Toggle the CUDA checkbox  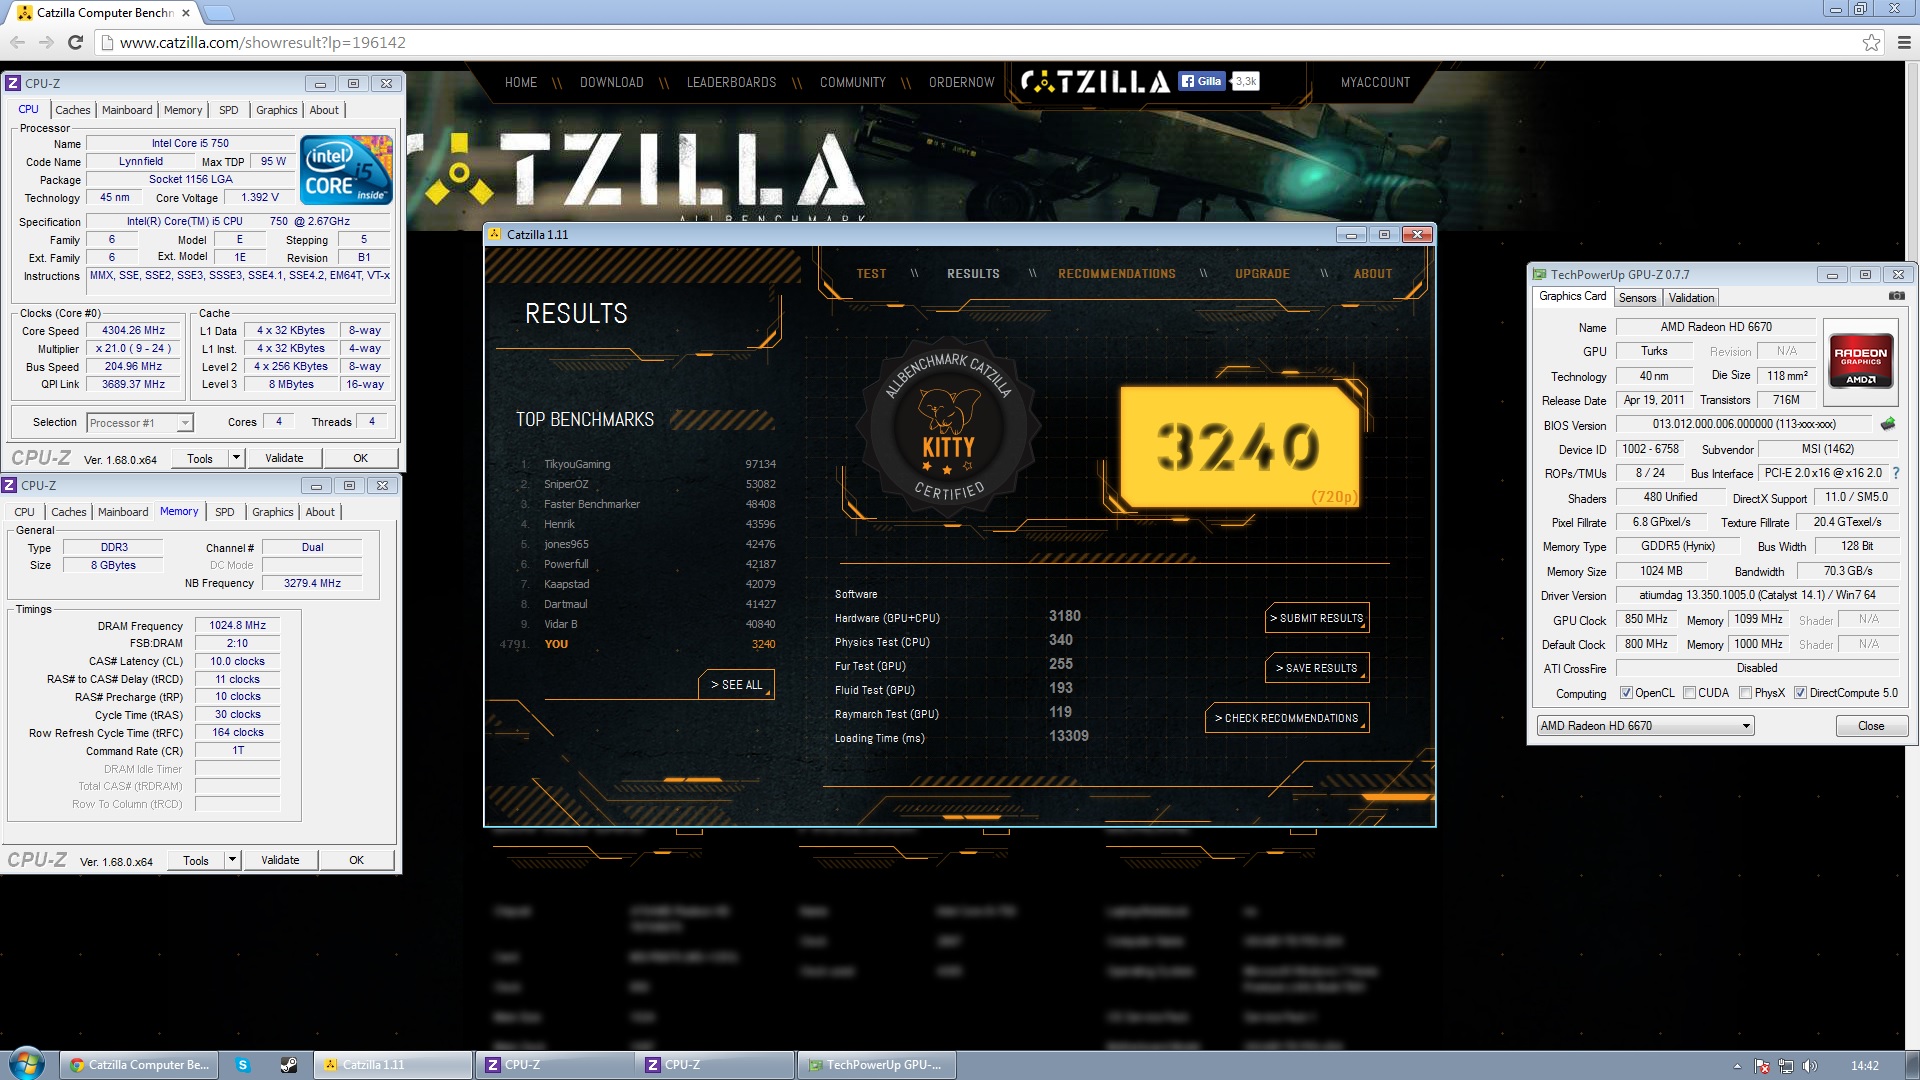1689,693
